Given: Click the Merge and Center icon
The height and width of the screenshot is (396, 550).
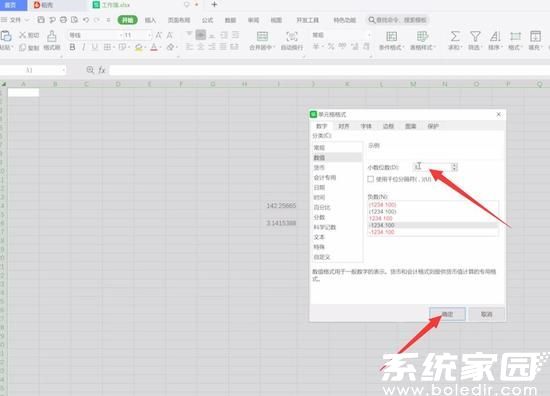Looking at the screenshot, I should [262, 36].
